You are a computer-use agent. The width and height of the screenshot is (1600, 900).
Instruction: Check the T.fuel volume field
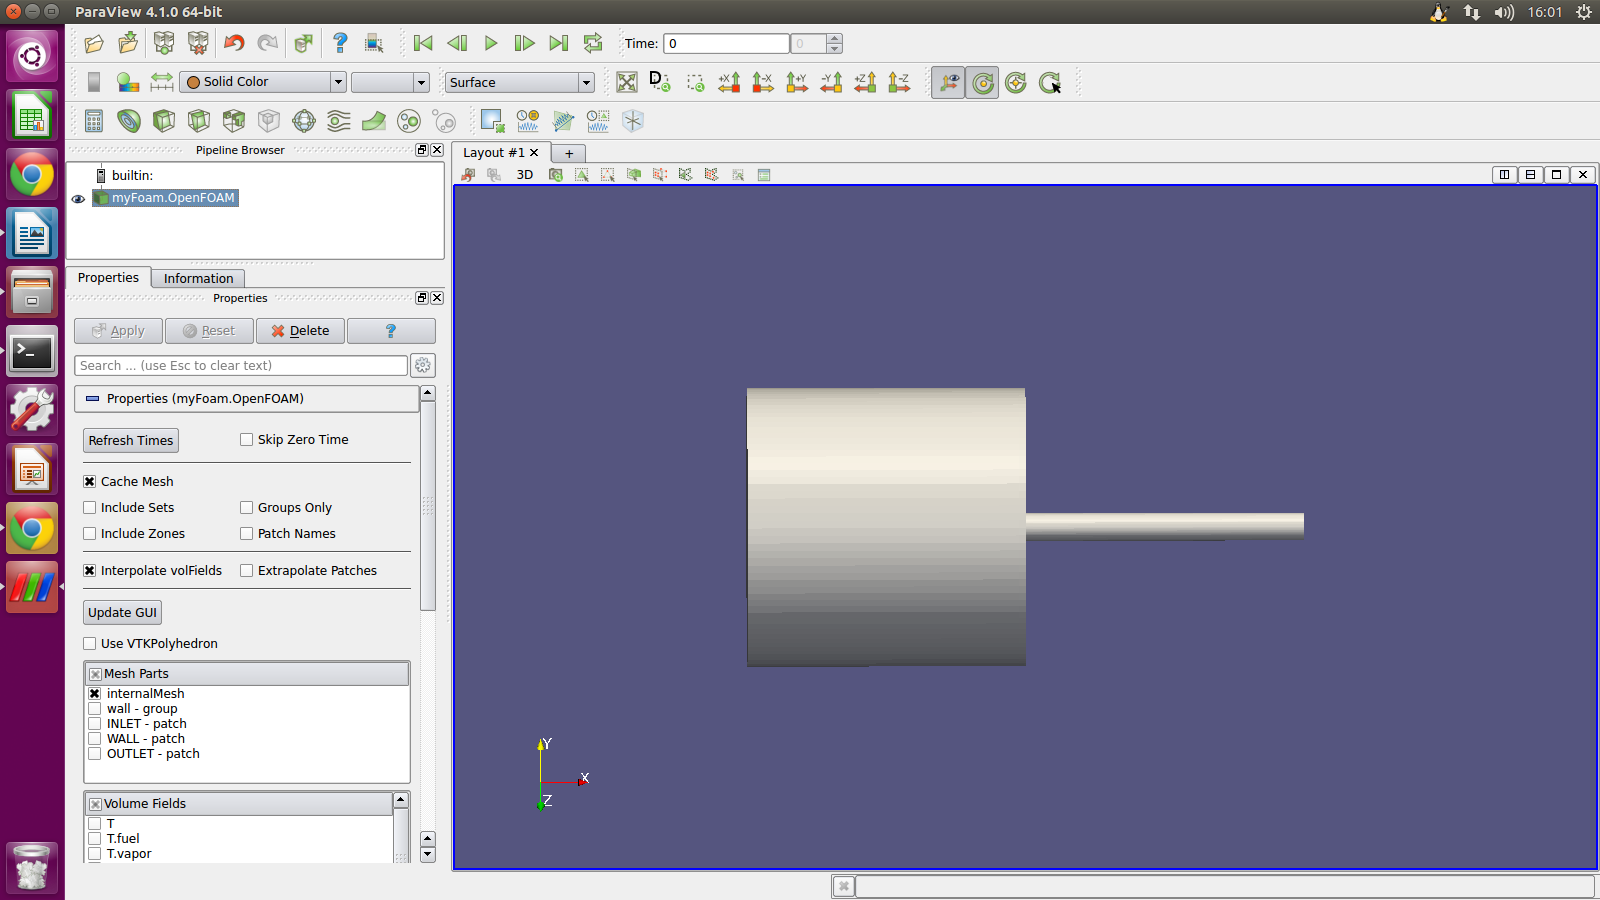coord(95,838)
